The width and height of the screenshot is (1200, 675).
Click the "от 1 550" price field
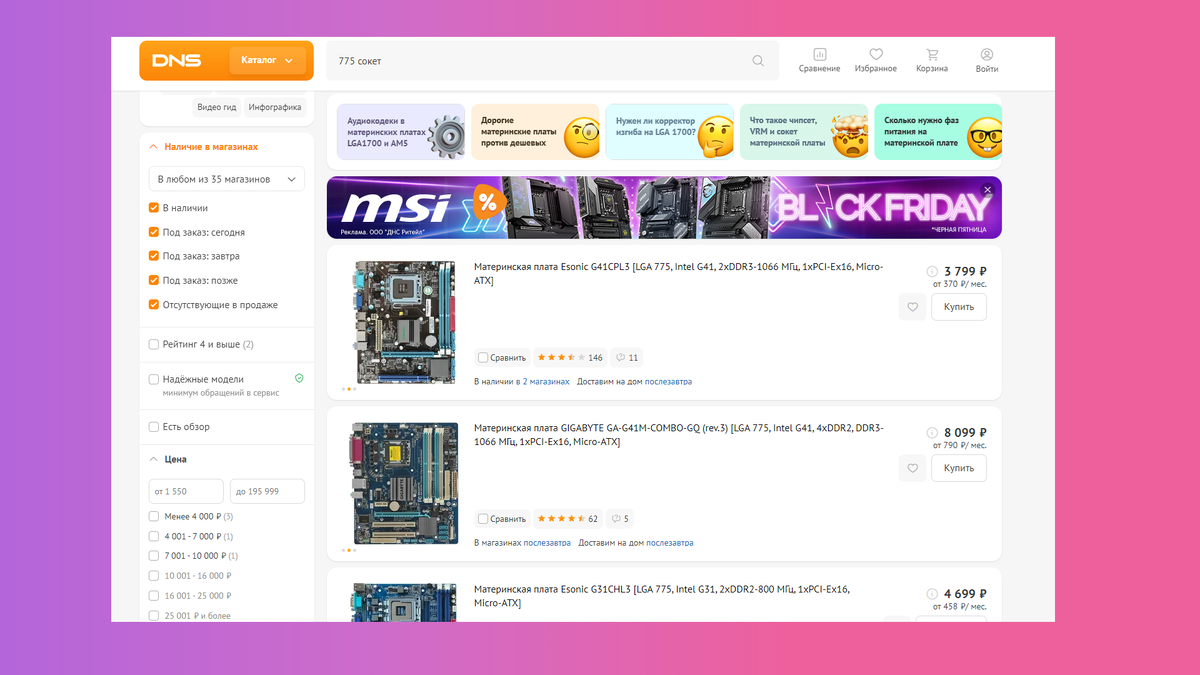pyautogui.click(x=187, y=491)
